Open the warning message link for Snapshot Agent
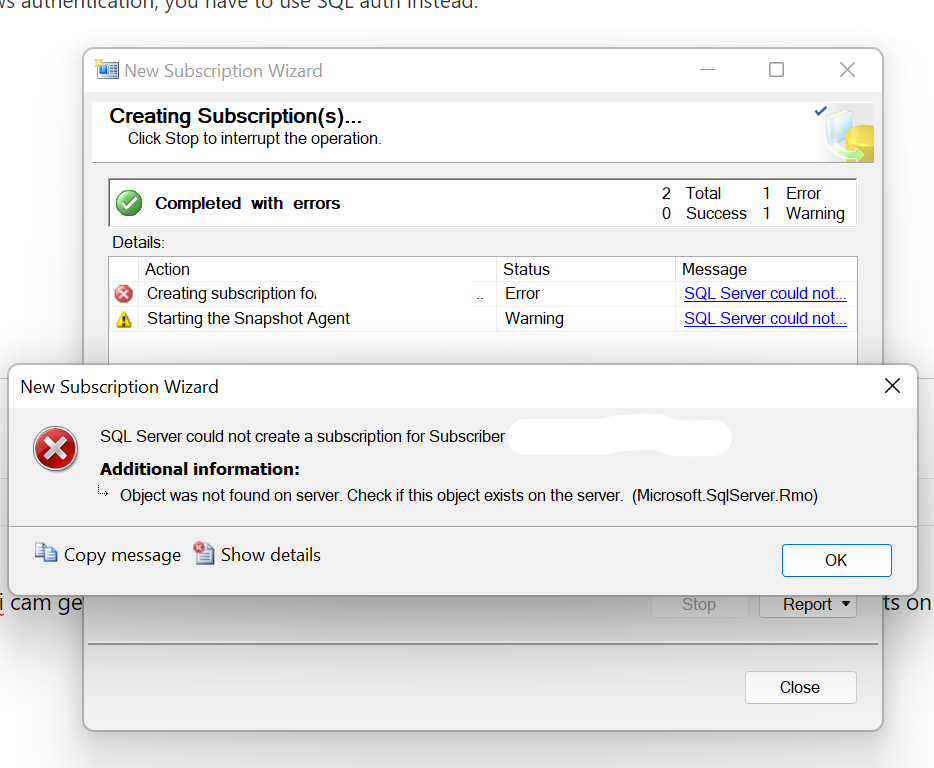Viewport: 934px width, 768px height. [765, 318]
